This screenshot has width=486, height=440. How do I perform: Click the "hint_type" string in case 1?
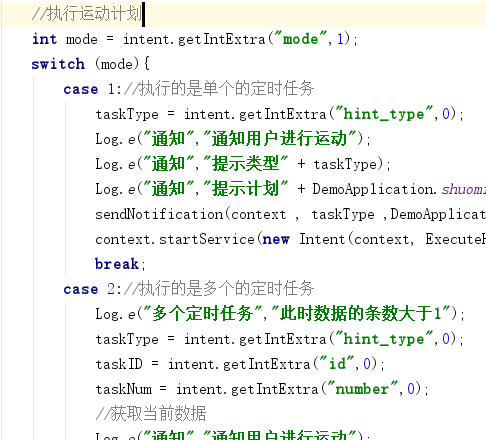(x=383, y=114)
